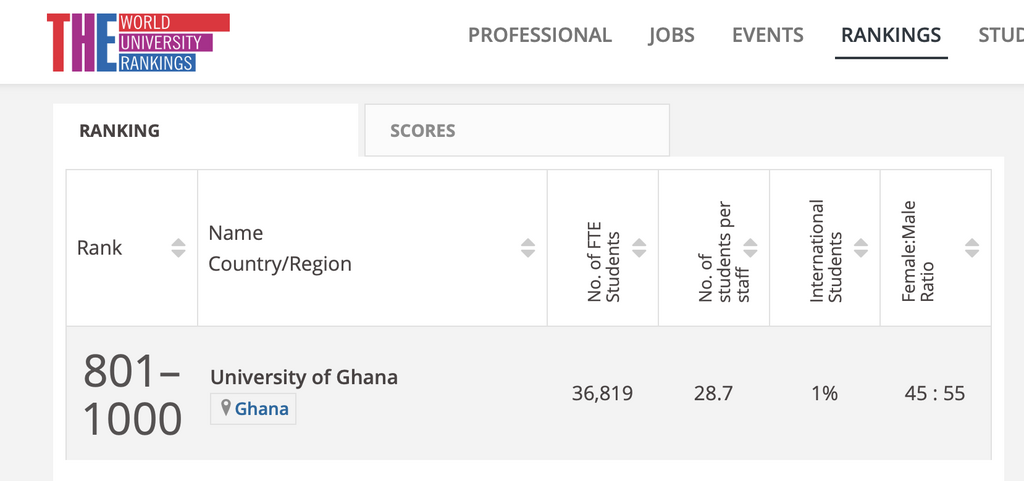Click the THE World University Rankings logo
Image resolution: width=1024 pixels, height=481 pixels.
pyautogui.click(x=138, y=42)
